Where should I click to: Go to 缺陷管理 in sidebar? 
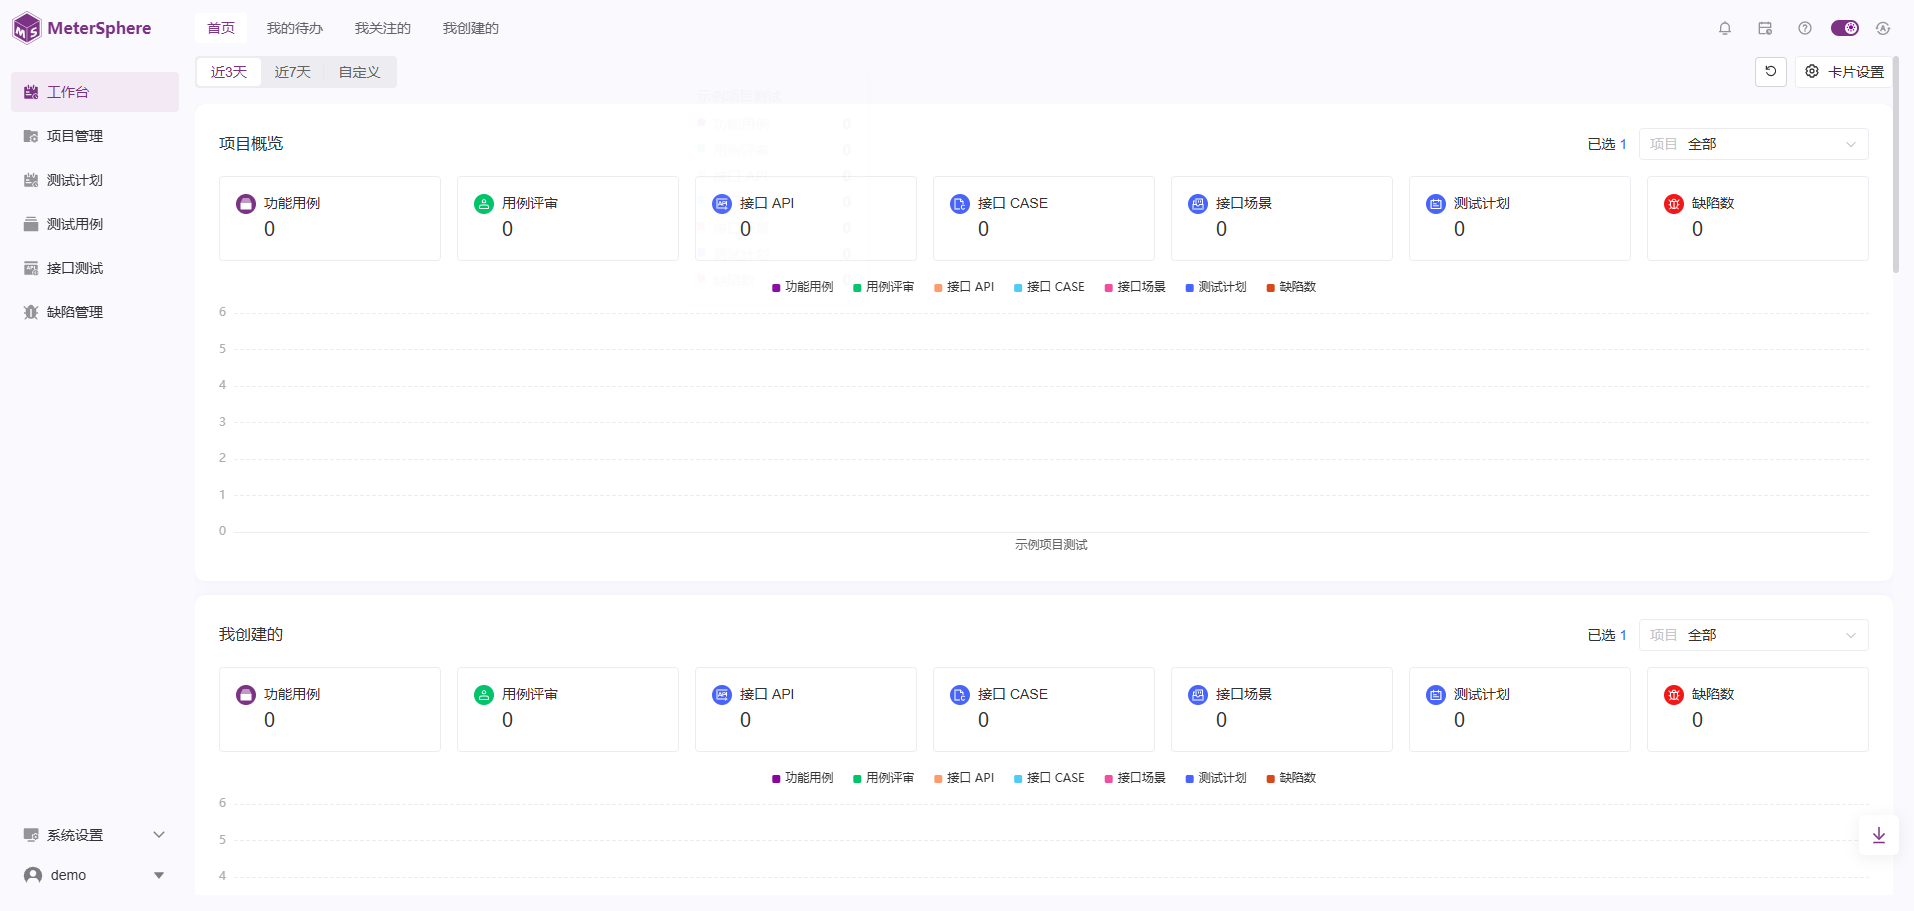click(75, 312)
